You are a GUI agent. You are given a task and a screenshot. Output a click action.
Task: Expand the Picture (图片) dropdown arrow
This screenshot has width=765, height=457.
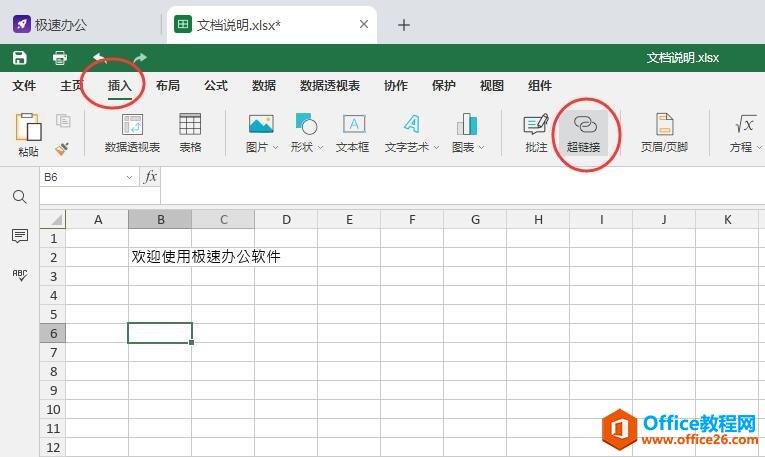click(x=275, y=147)
